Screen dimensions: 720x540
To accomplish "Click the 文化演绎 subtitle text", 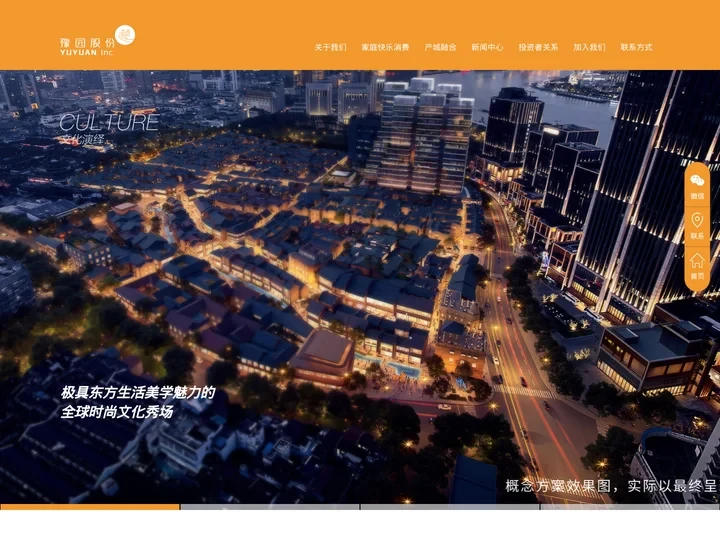I will 83,140.
